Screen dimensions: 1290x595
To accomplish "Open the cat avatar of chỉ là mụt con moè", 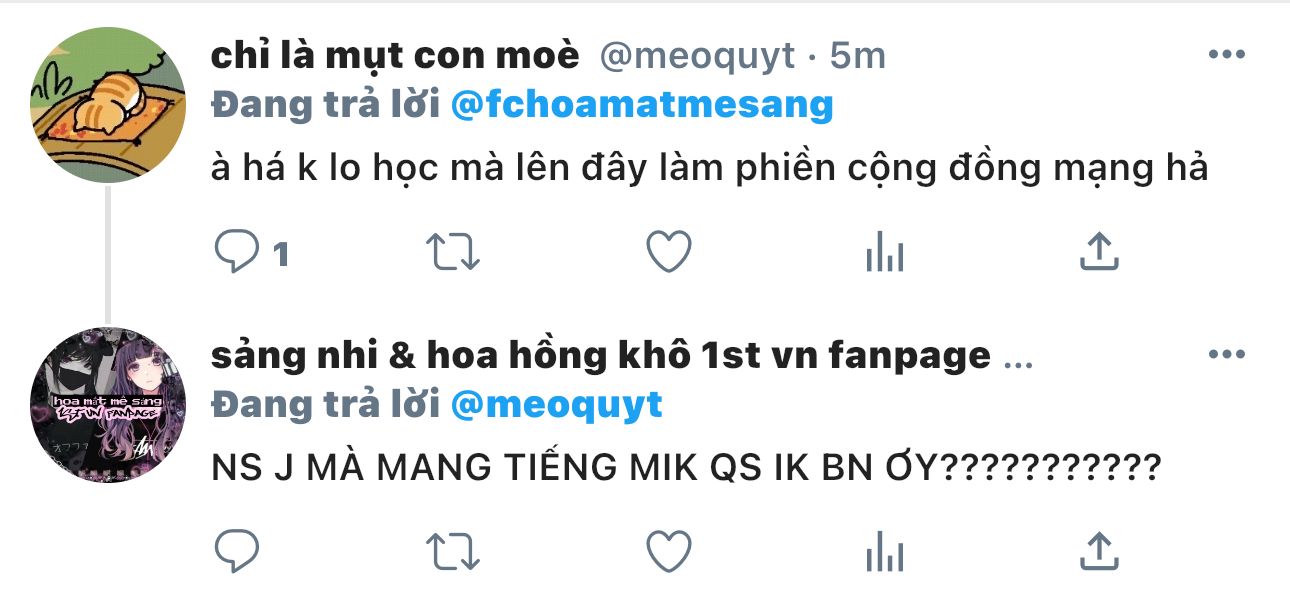I will point(108,105).
